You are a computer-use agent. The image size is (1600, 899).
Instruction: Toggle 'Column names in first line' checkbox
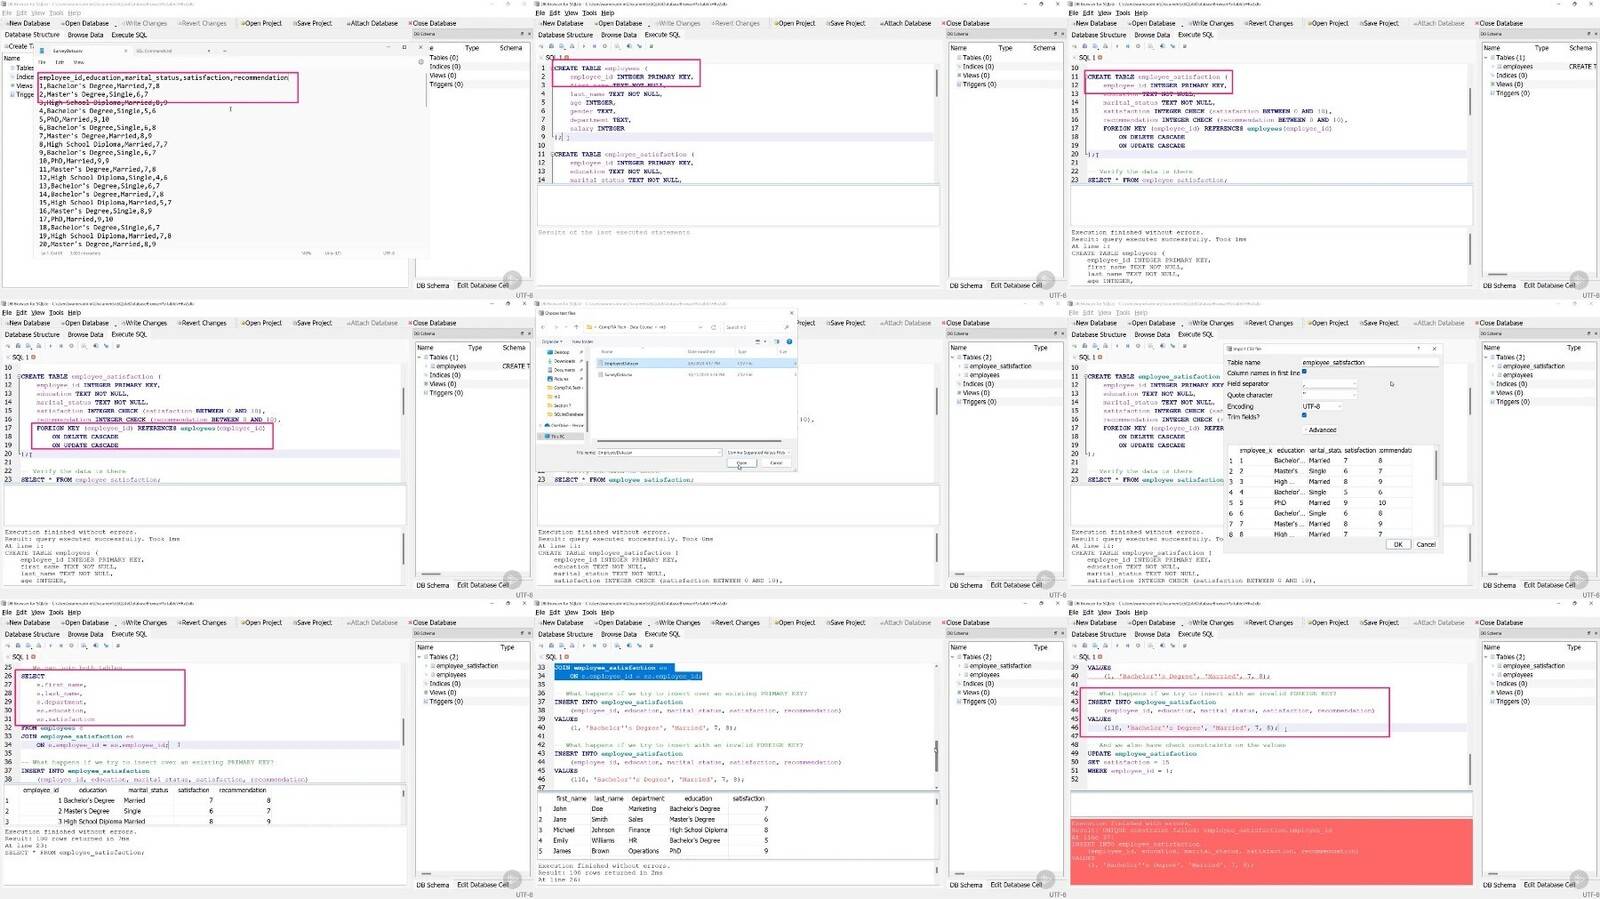click(1304, 371)
